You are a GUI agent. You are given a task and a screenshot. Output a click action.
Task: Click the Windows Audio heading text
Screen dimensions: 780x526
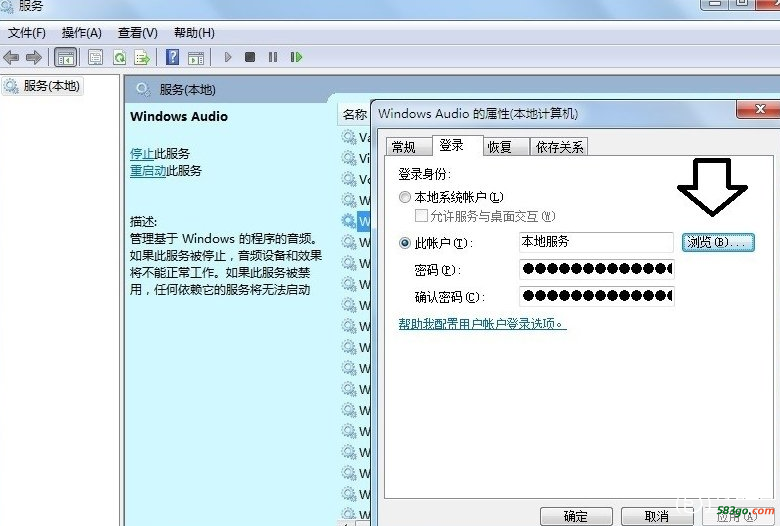pos(179,116)
